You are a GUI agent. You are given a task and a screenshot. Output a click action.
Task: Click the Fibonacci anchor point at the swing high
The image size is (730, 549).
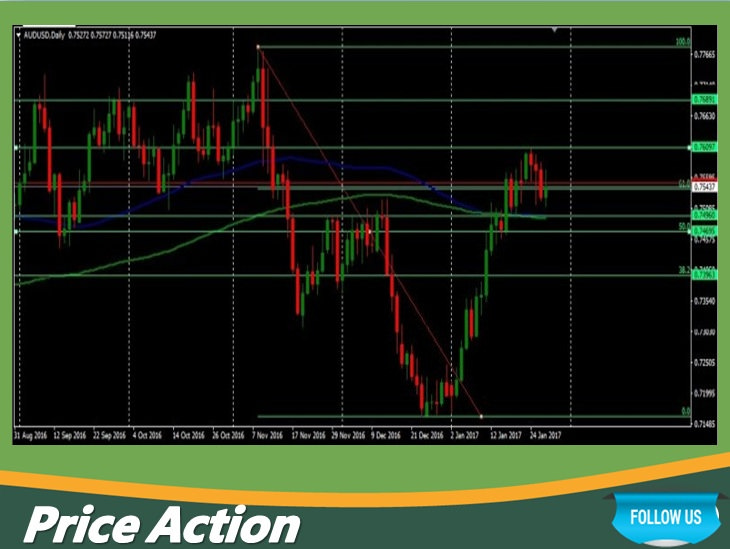click(x=259, y=47)
